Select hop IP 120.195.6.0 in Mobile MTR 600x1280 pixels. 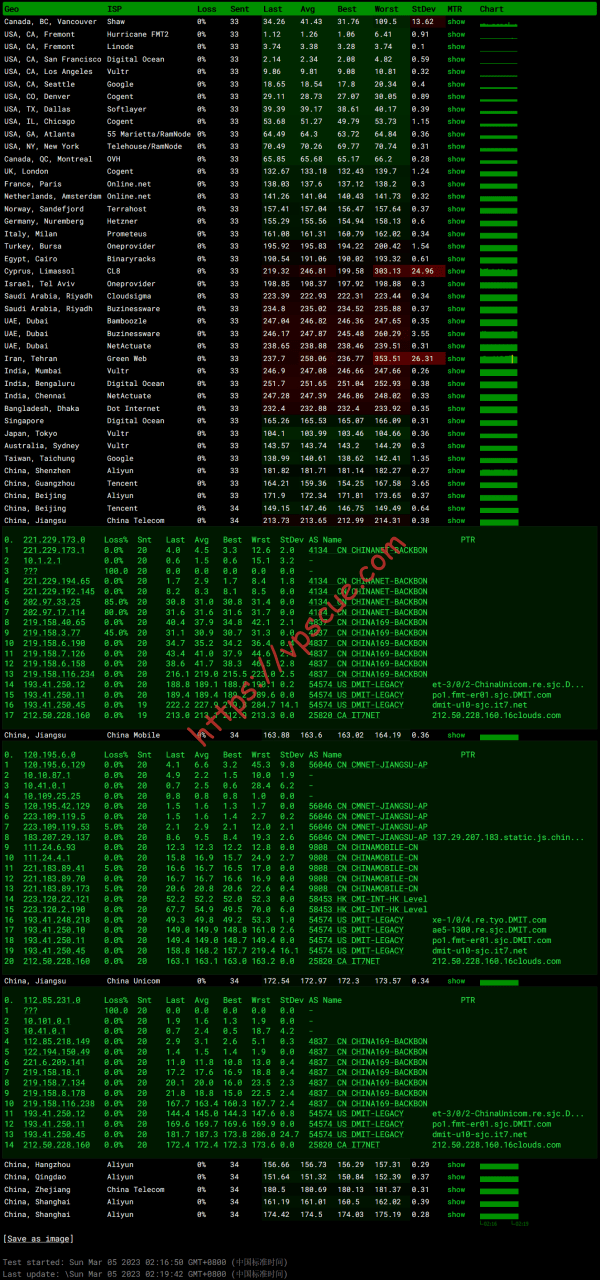(48, 757)
